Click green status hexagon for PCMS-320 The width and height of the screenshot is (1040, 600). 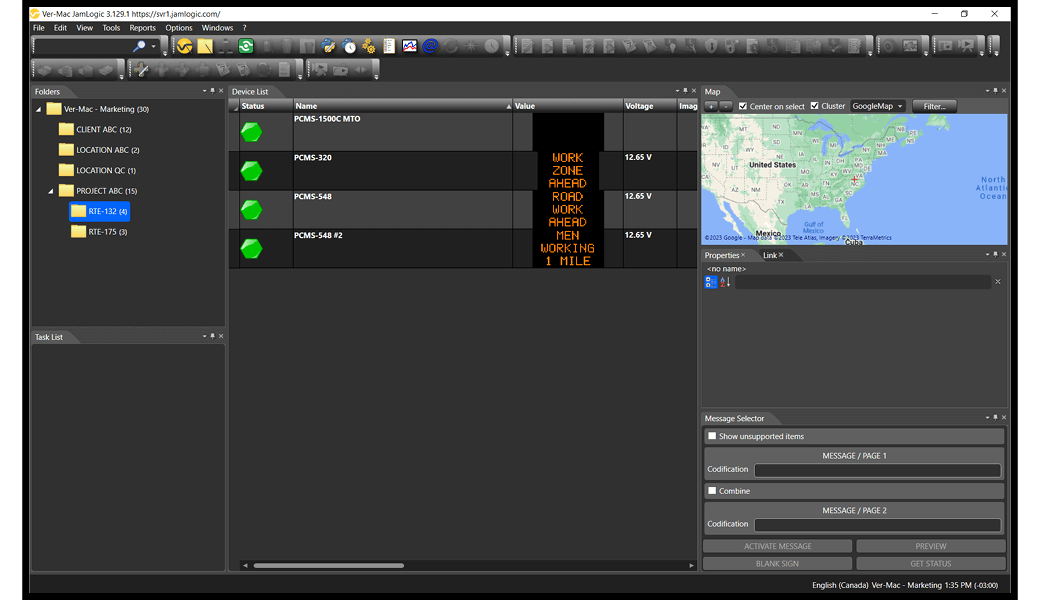251,171
